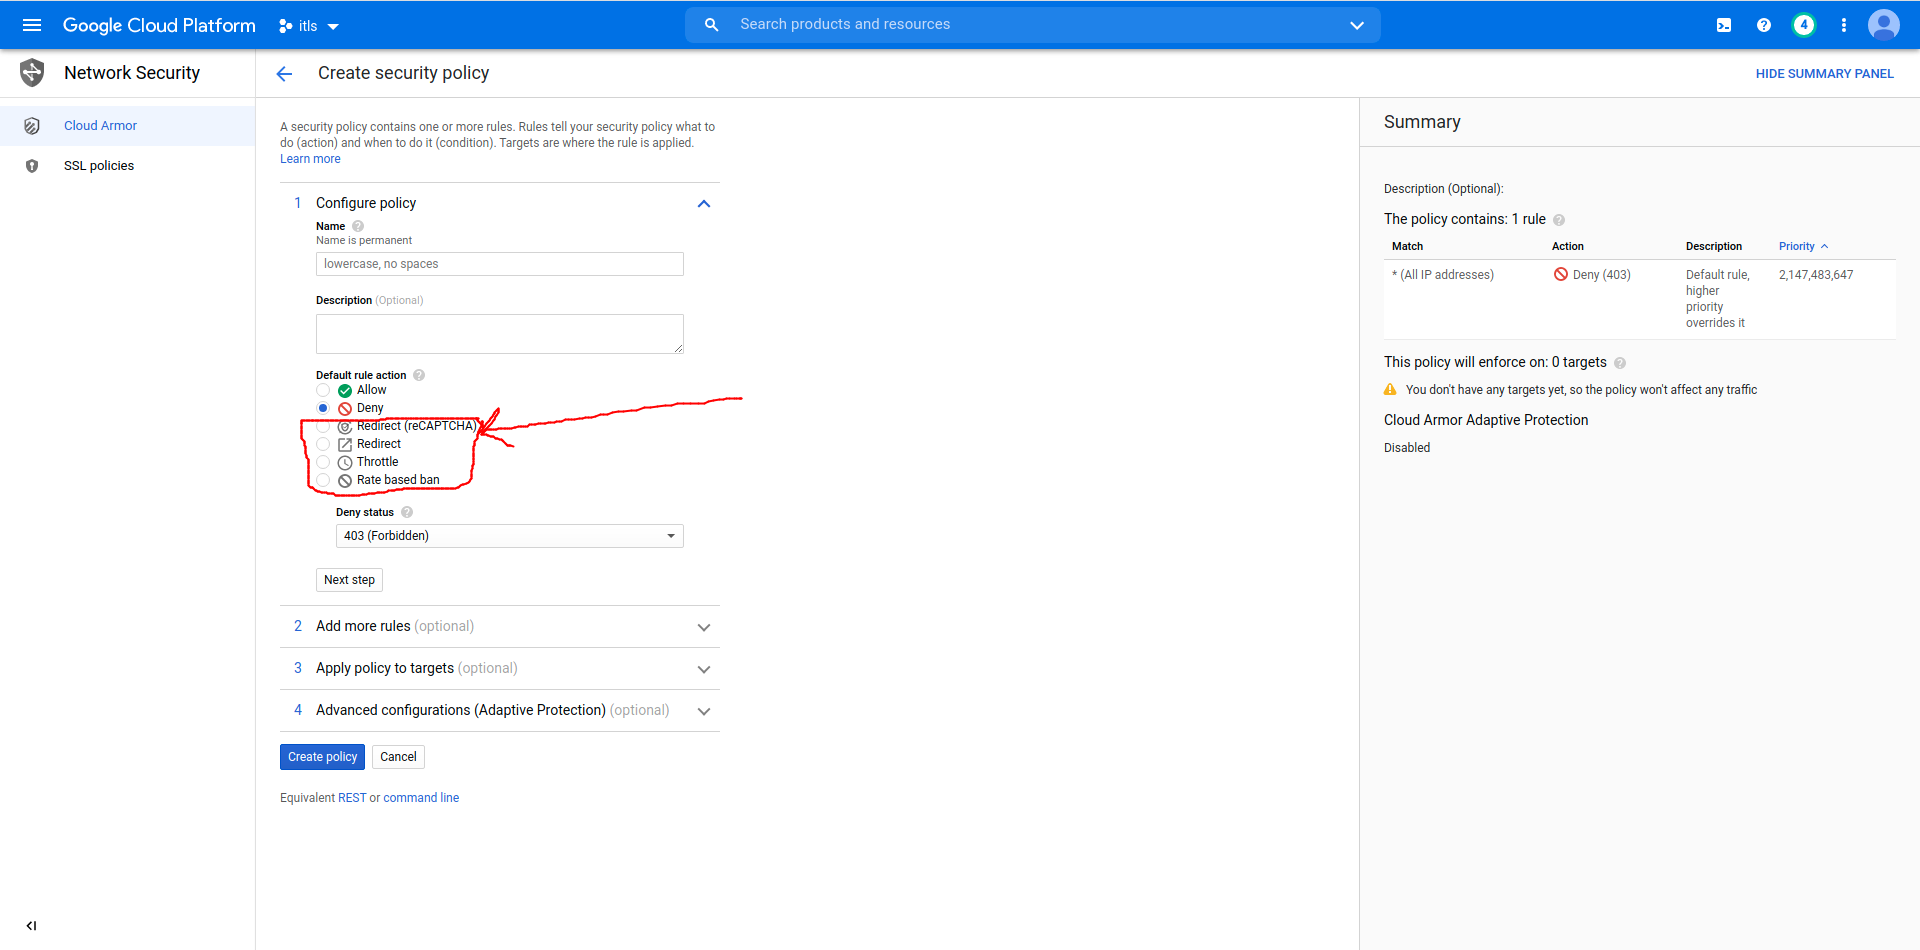
Task: Click the Network Security shield icon
Action: (32, 73)
